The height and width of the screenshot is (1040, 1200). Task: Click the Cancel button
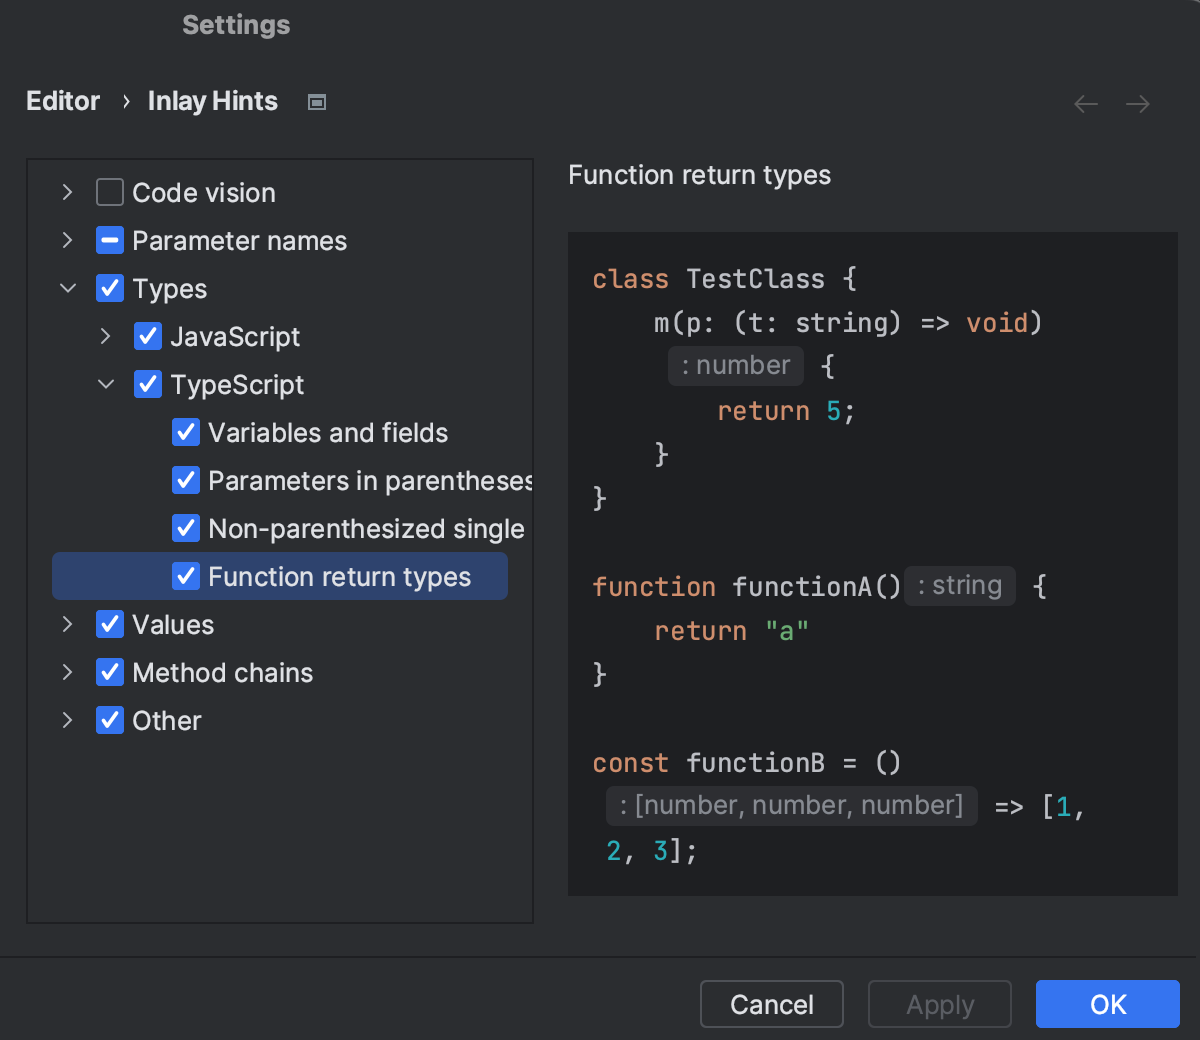771,1004
